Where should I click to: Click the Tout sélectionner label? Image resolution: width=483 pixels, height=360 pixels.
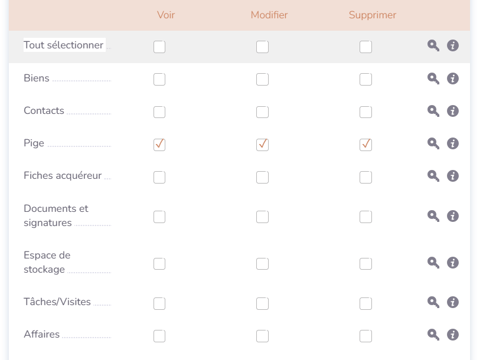click(63, 45)
